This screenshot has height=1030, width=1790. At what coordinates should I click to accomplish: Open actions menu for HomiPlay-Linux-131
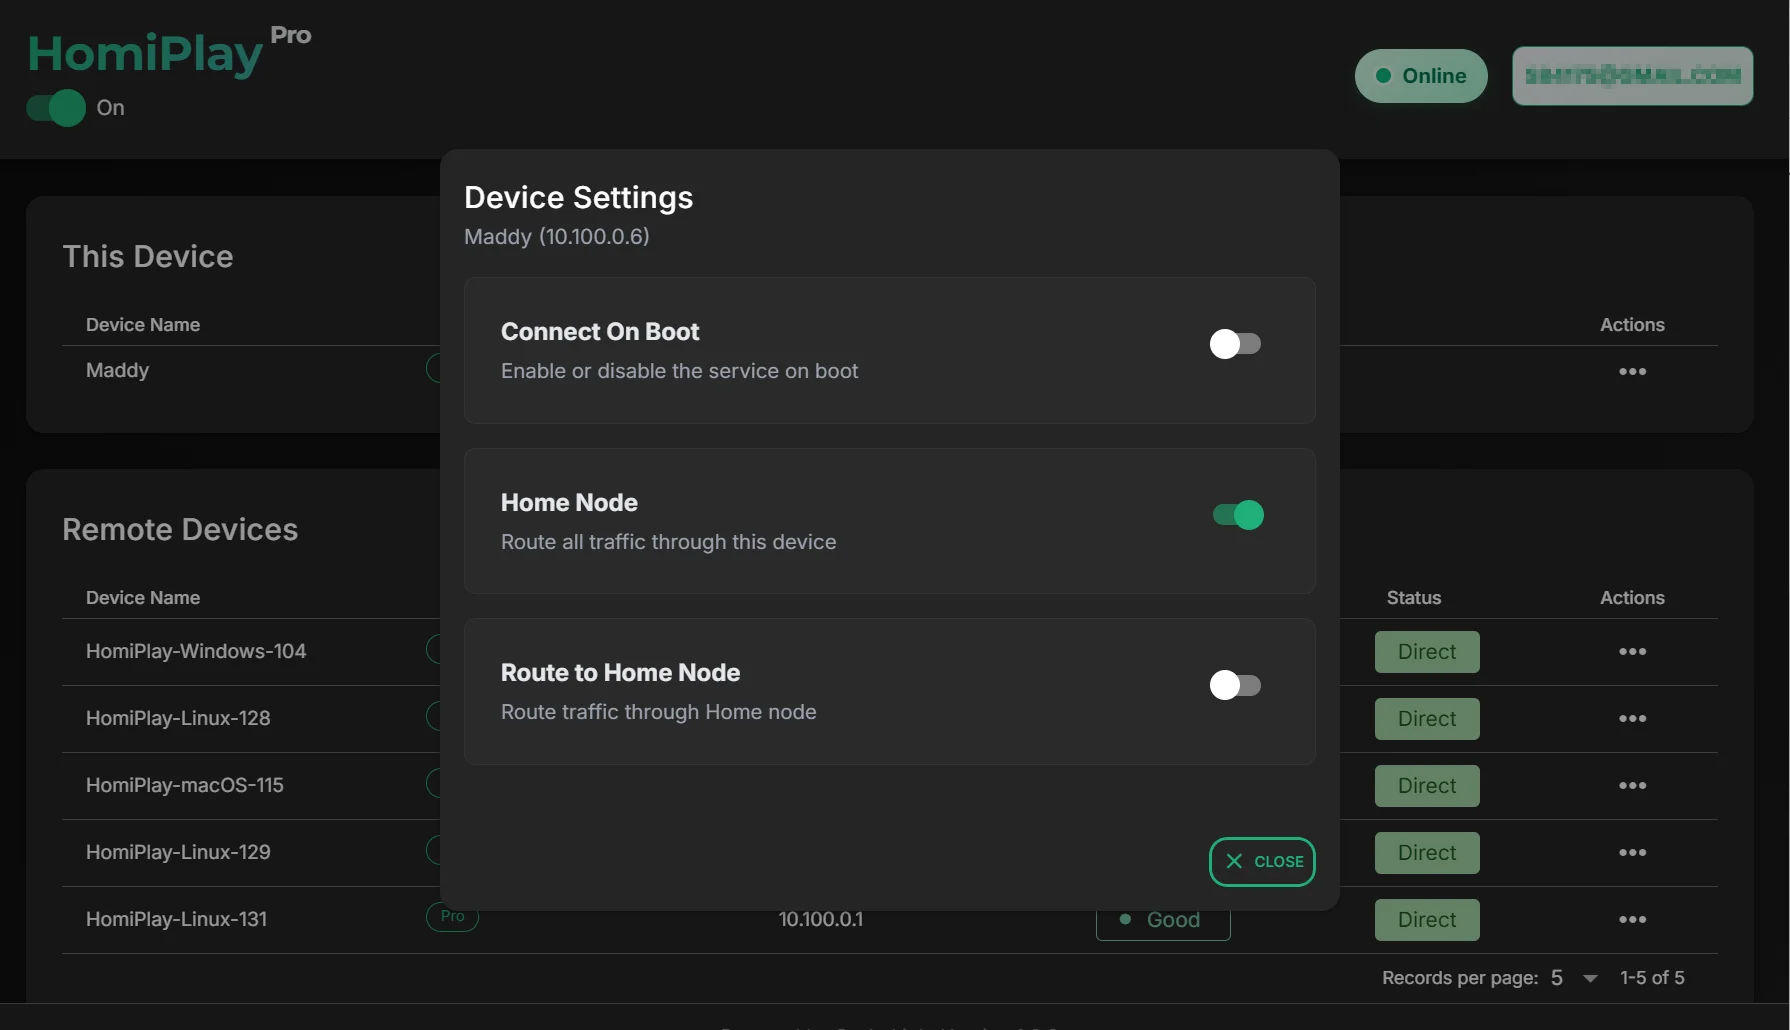coord(1632,919)
